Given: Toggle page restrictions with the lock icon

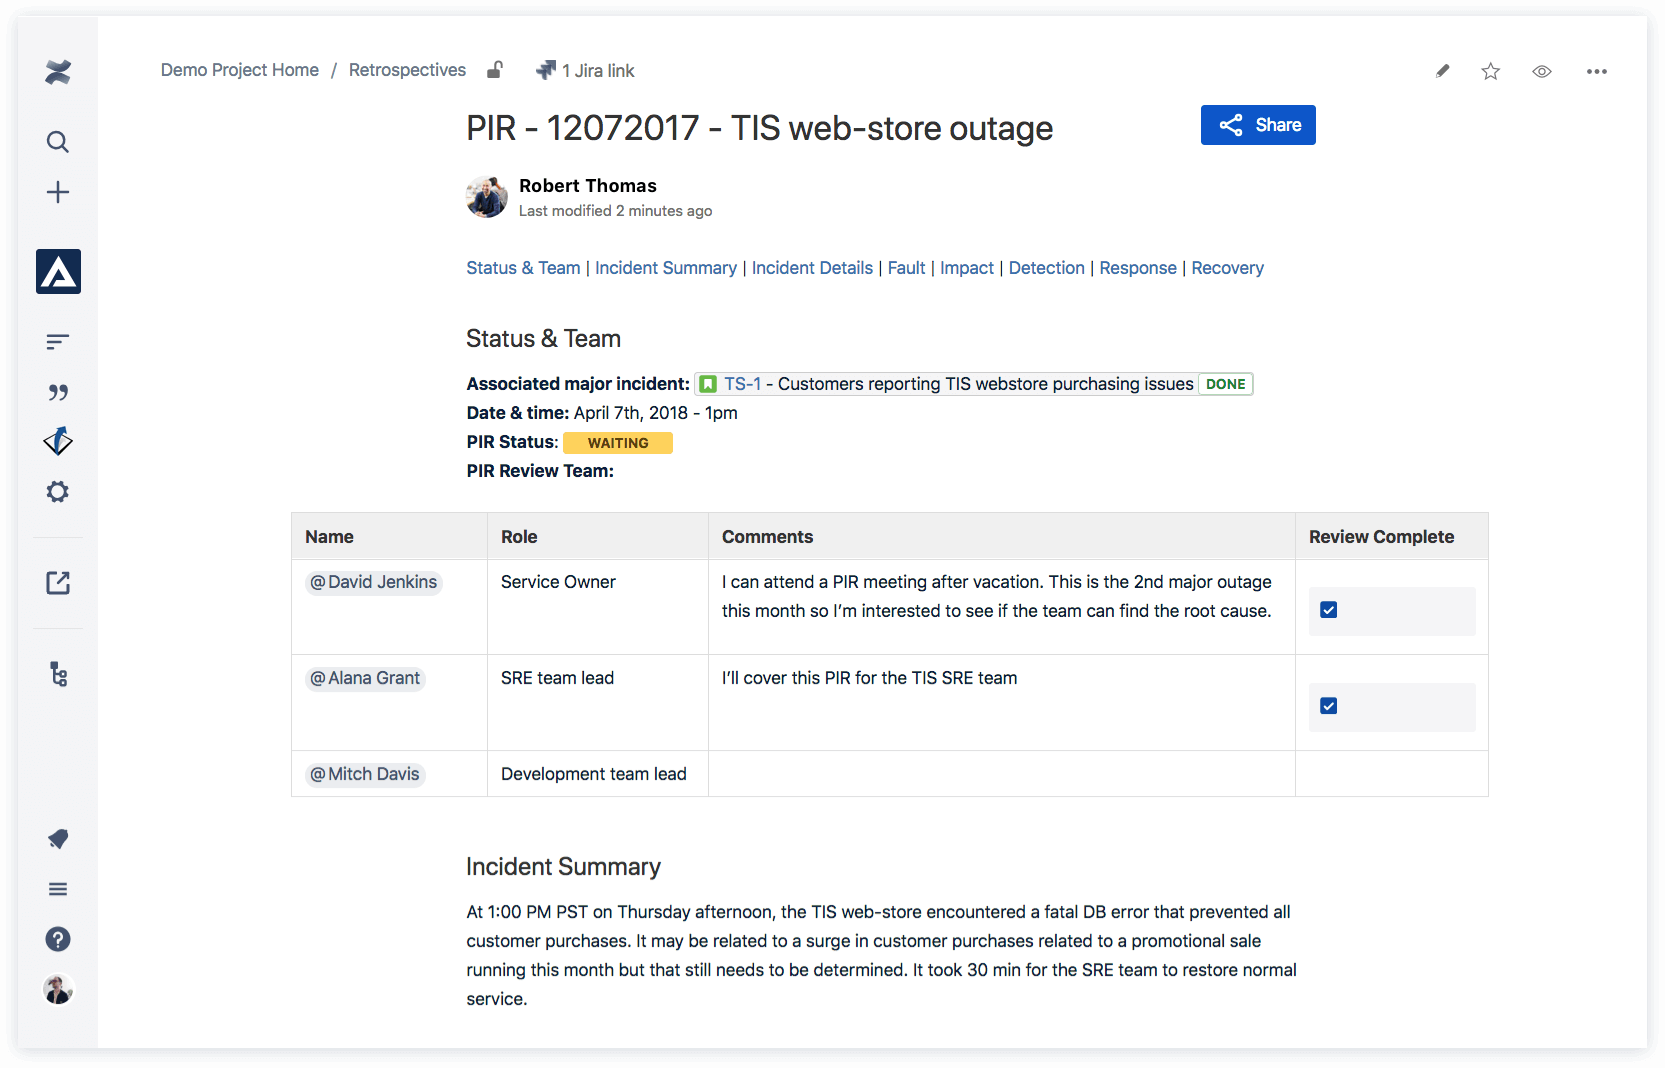Looking at the screenshot, I should (494, 70).
